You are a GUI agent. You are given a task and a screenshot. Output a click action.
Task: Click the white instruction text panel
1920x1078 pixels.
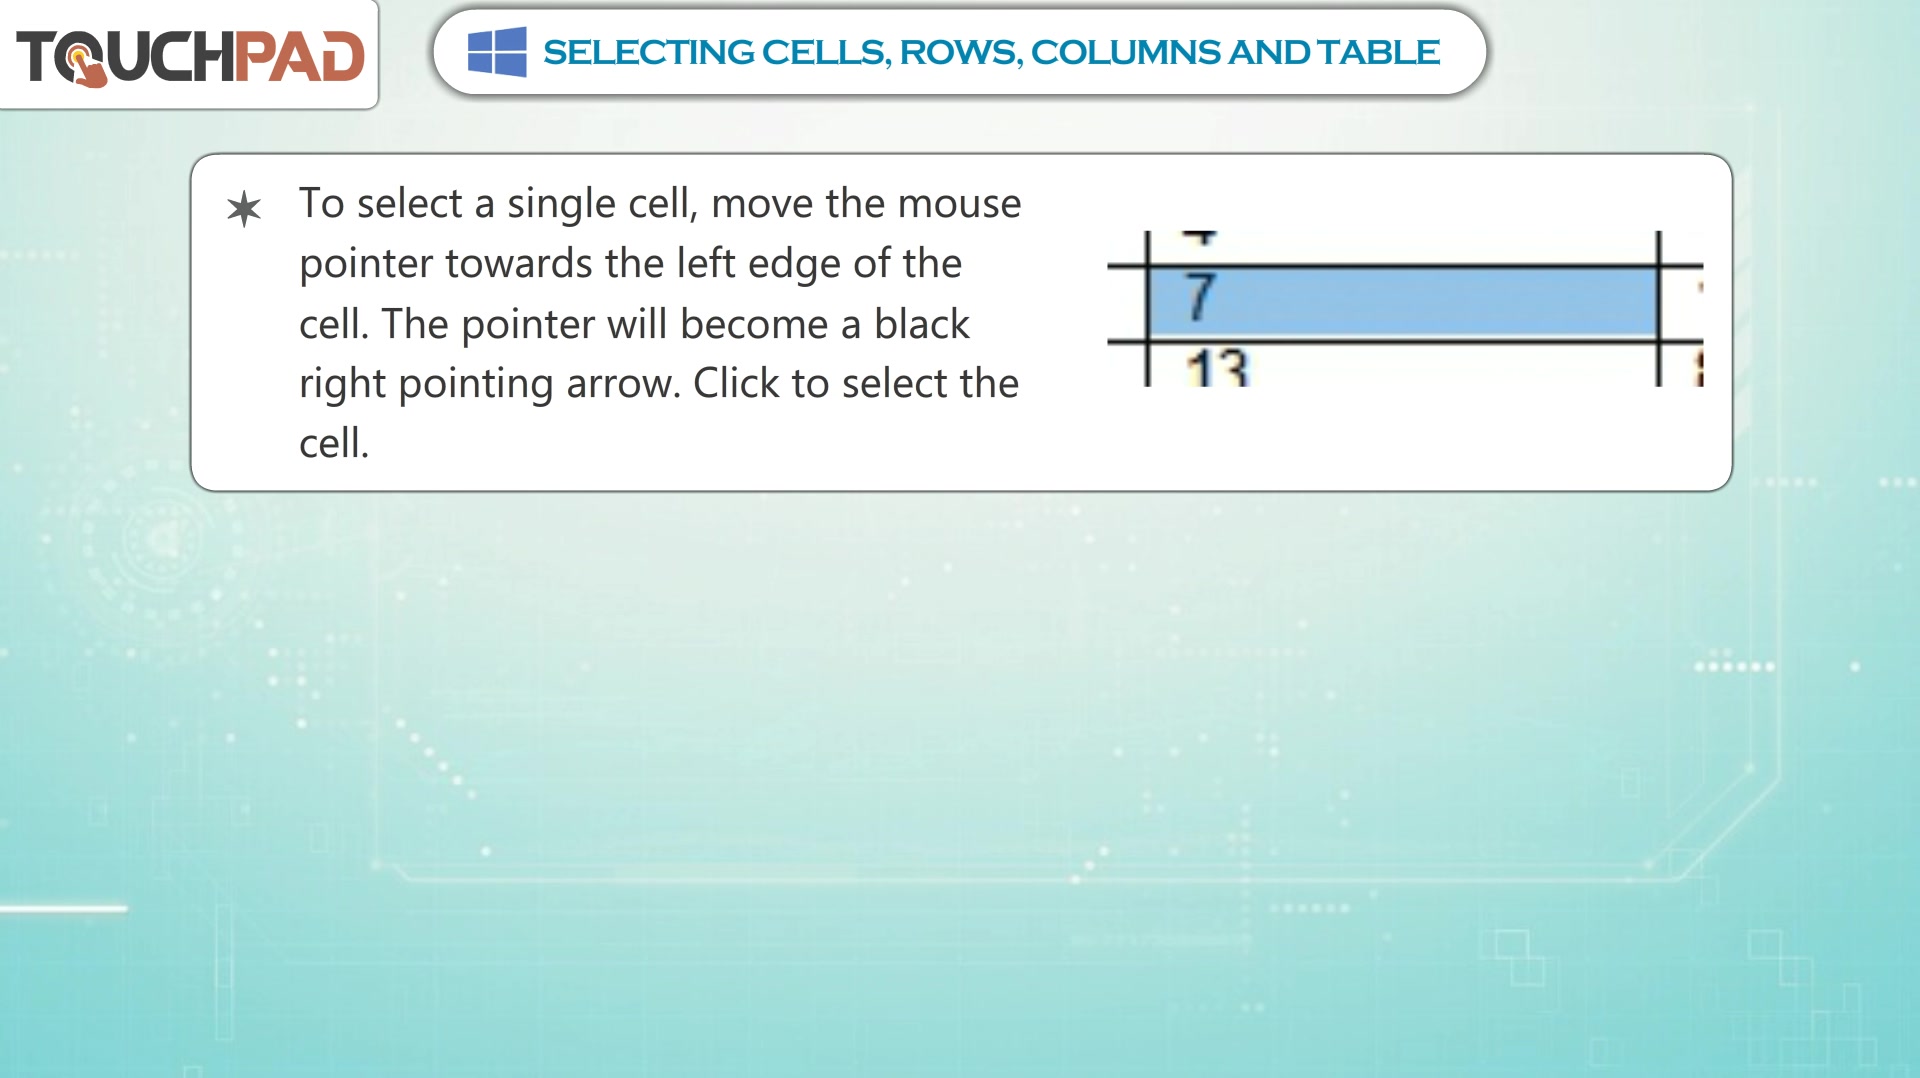[961, 322]
